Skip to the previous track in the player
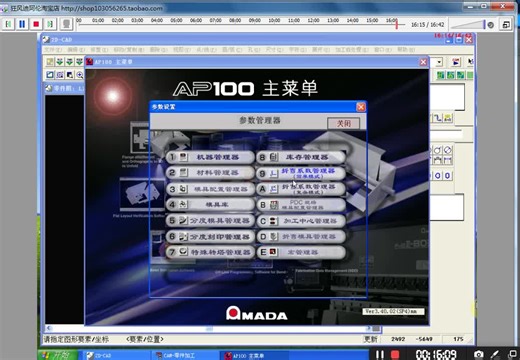520x360 pixels. point(8,24)
